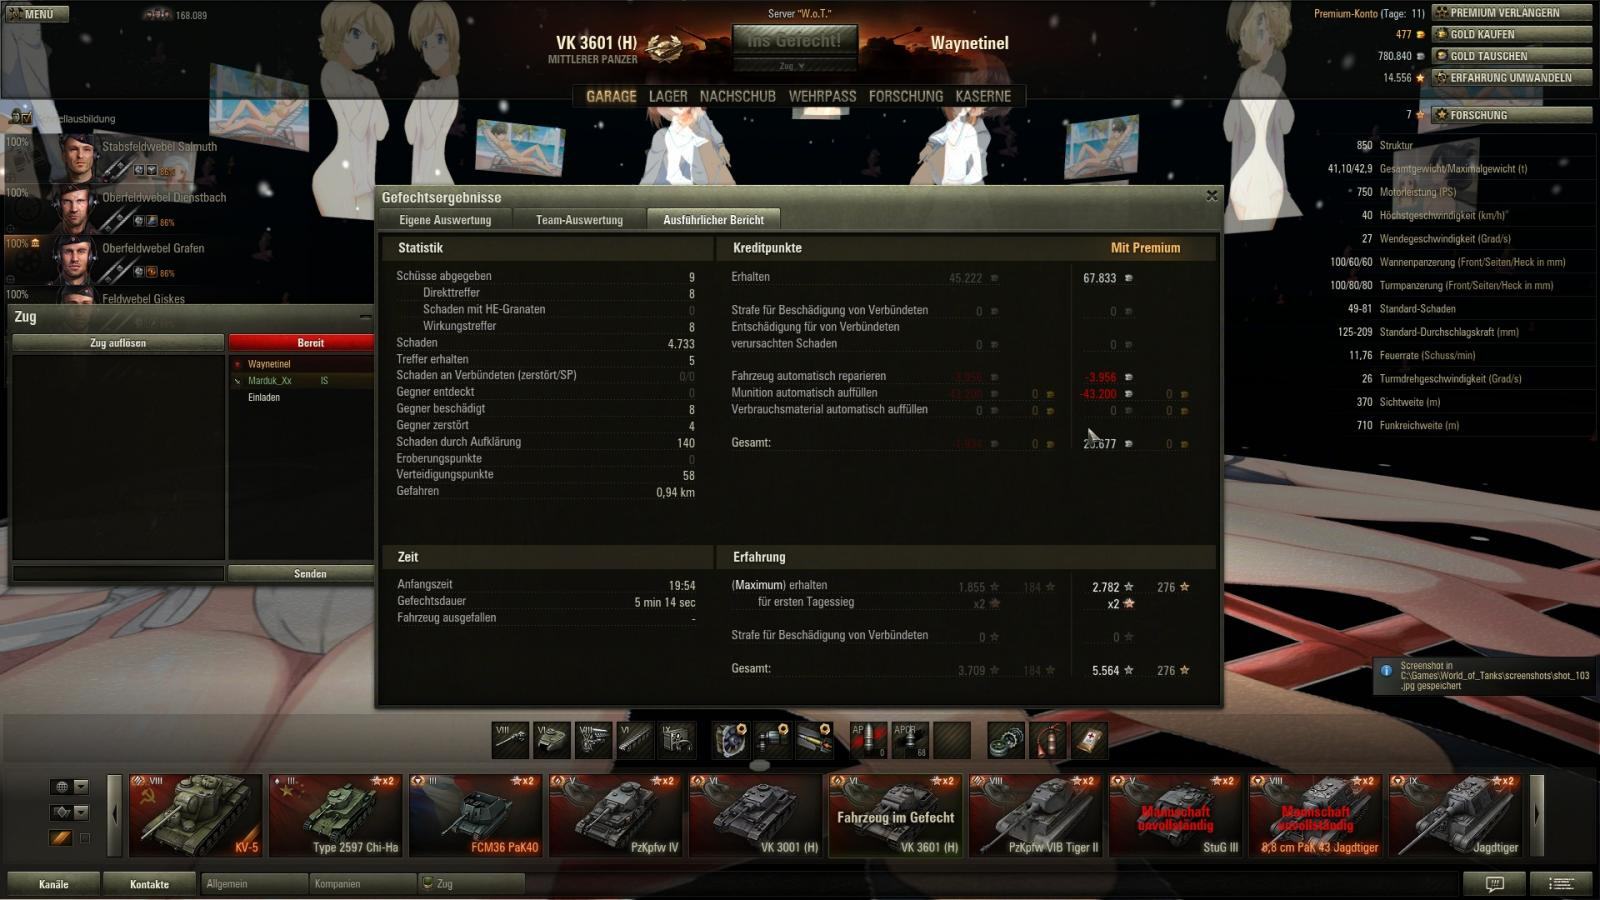Click Zug auflösen button
Image resolution: width=1600 pixels, height=900 pixels.
118,343
